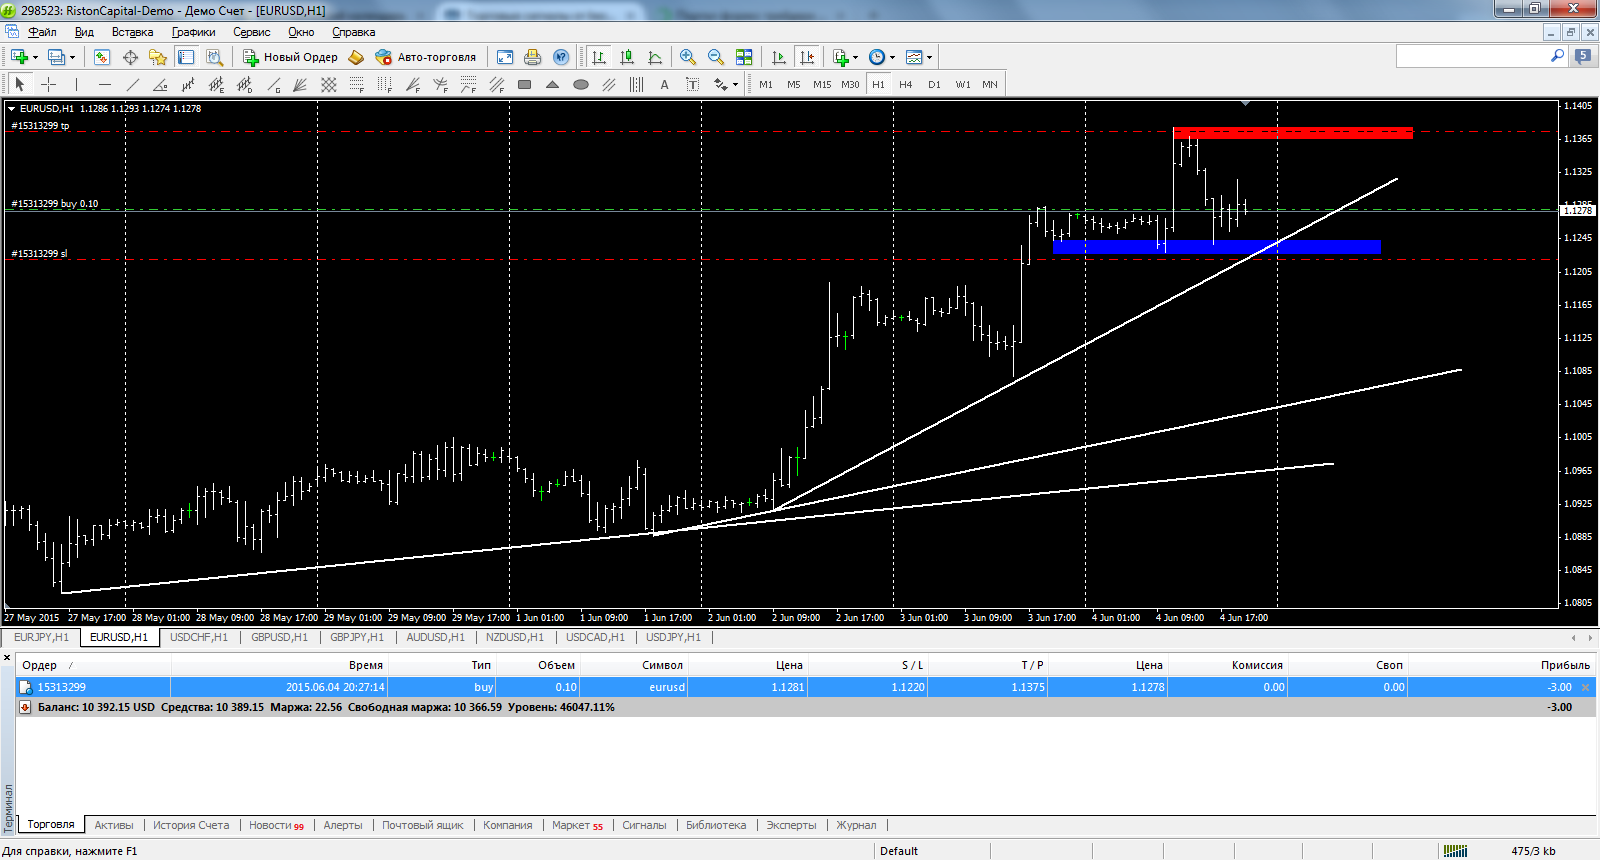This screenshot has height=860, width=1600.
Task: Close order 15313299 using row X
Action: (x=1585, y=687)
